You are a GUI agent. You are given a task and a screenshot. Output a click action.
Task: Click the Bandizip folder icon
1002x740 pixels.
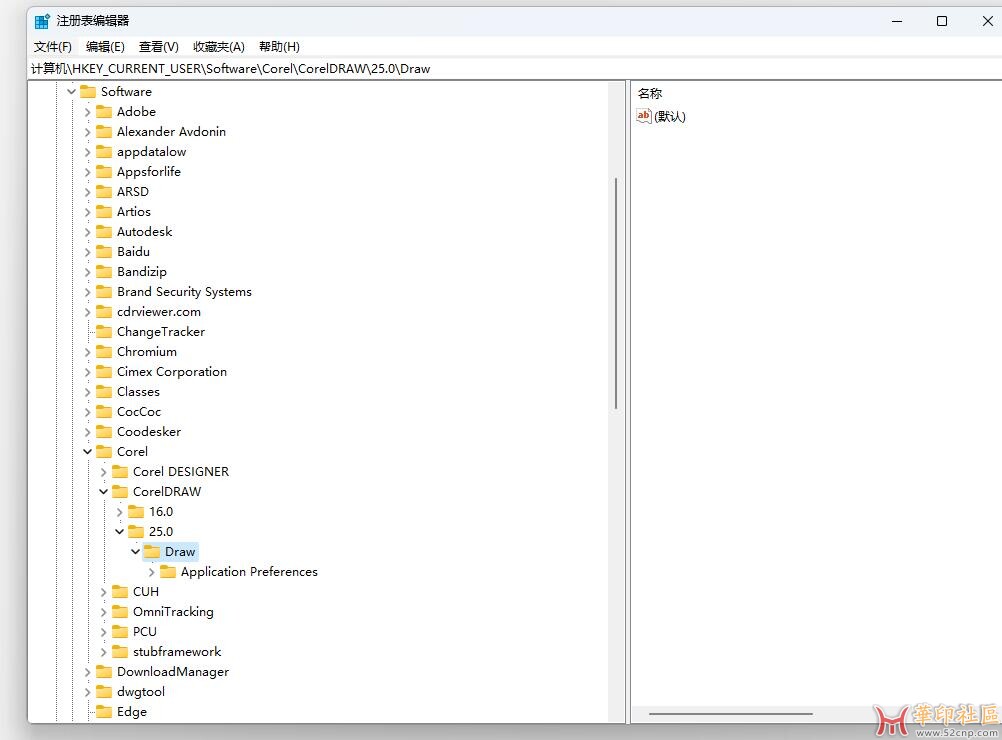(x=104, y=272)
